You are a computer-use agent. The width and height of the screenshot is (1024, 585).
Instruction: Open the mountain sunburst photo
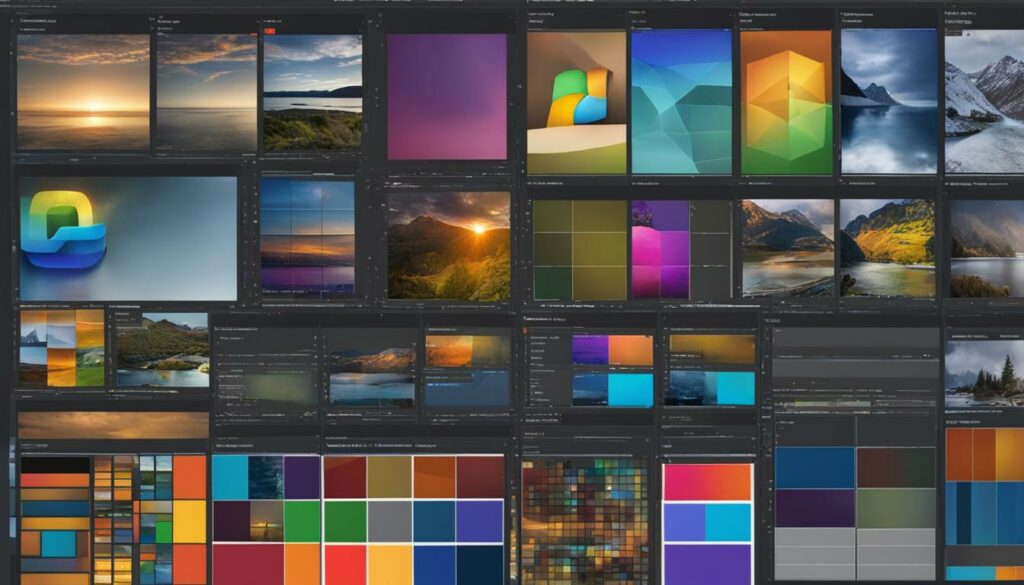(448, 245)
